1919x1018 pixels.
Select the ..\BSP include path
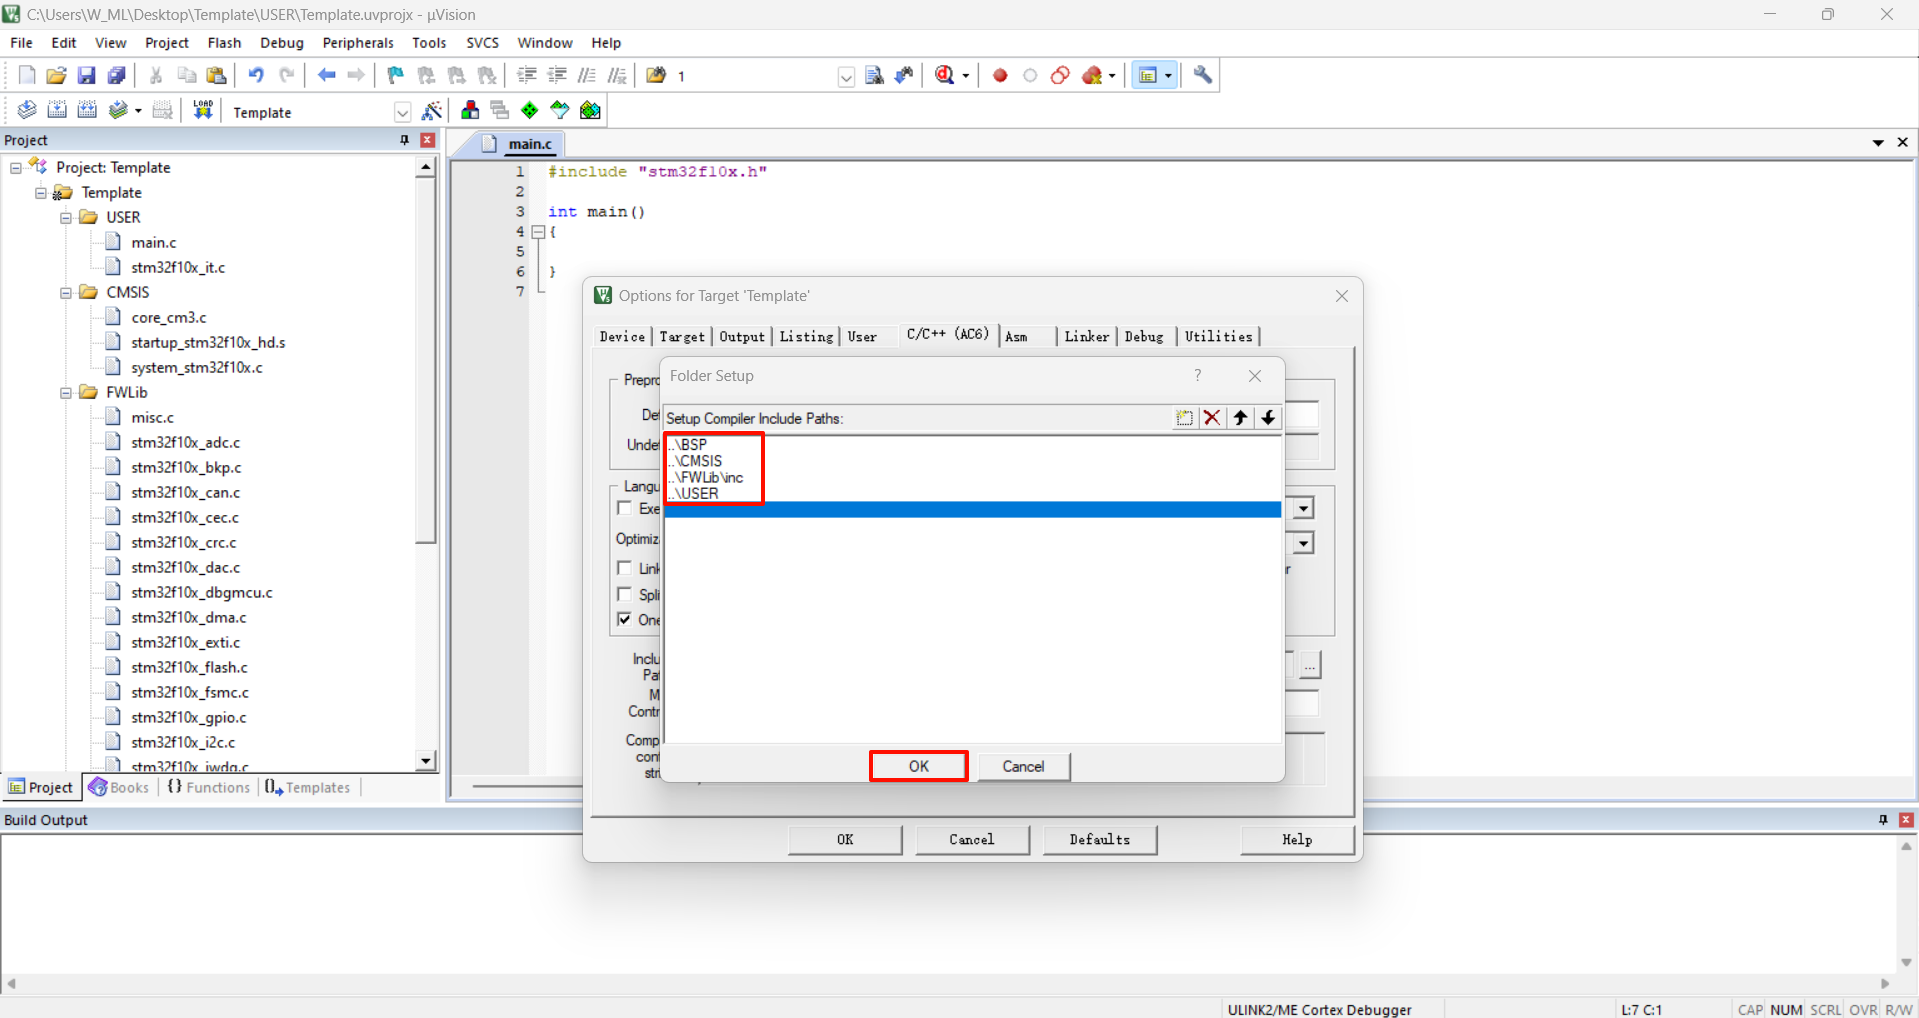(973, 444)
